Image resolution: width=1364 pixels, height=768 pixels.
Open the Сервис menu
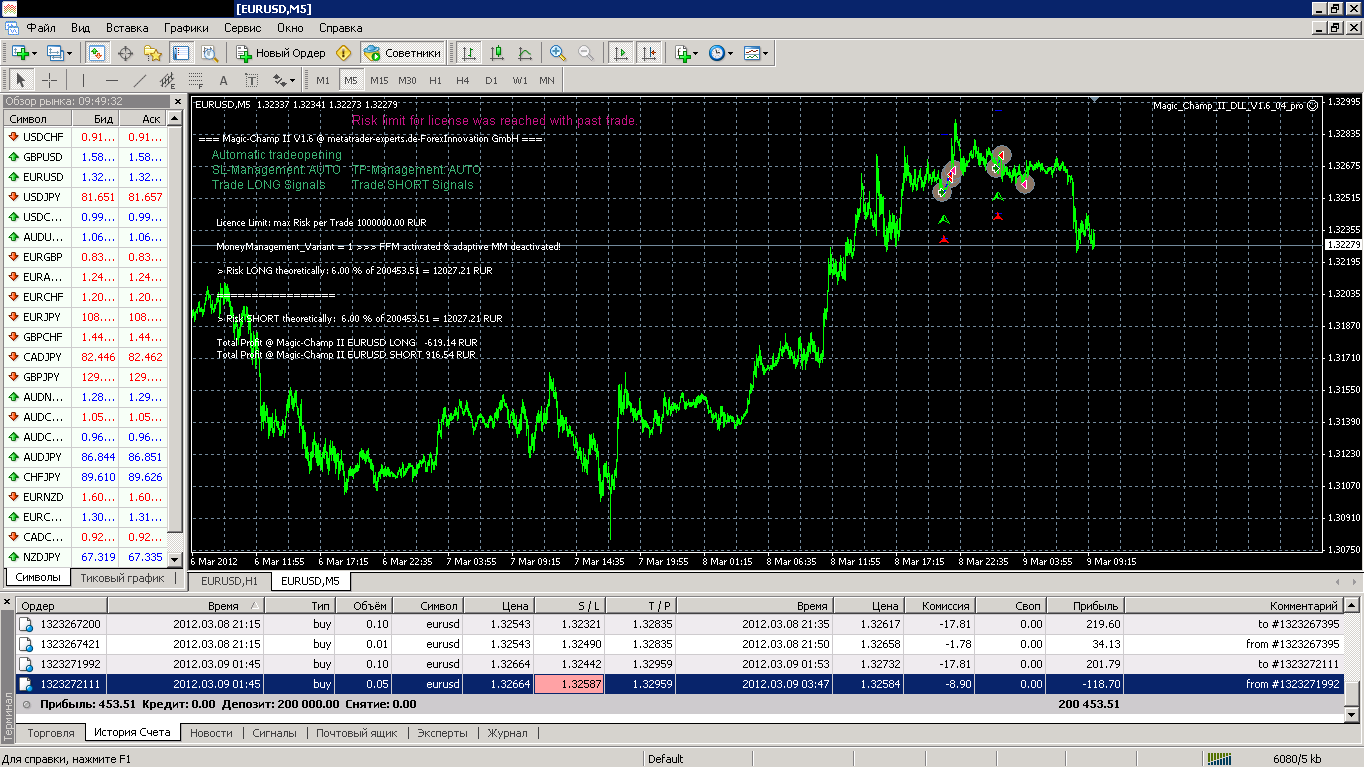tap(242, 28)
